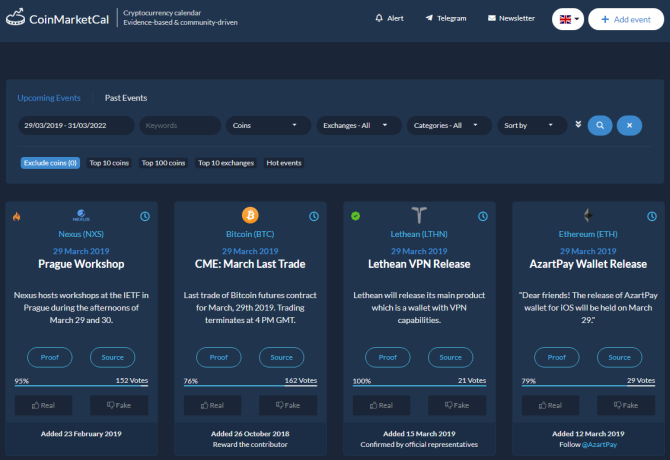Click the Ethereum (ETH) coin link

(588, 234)
